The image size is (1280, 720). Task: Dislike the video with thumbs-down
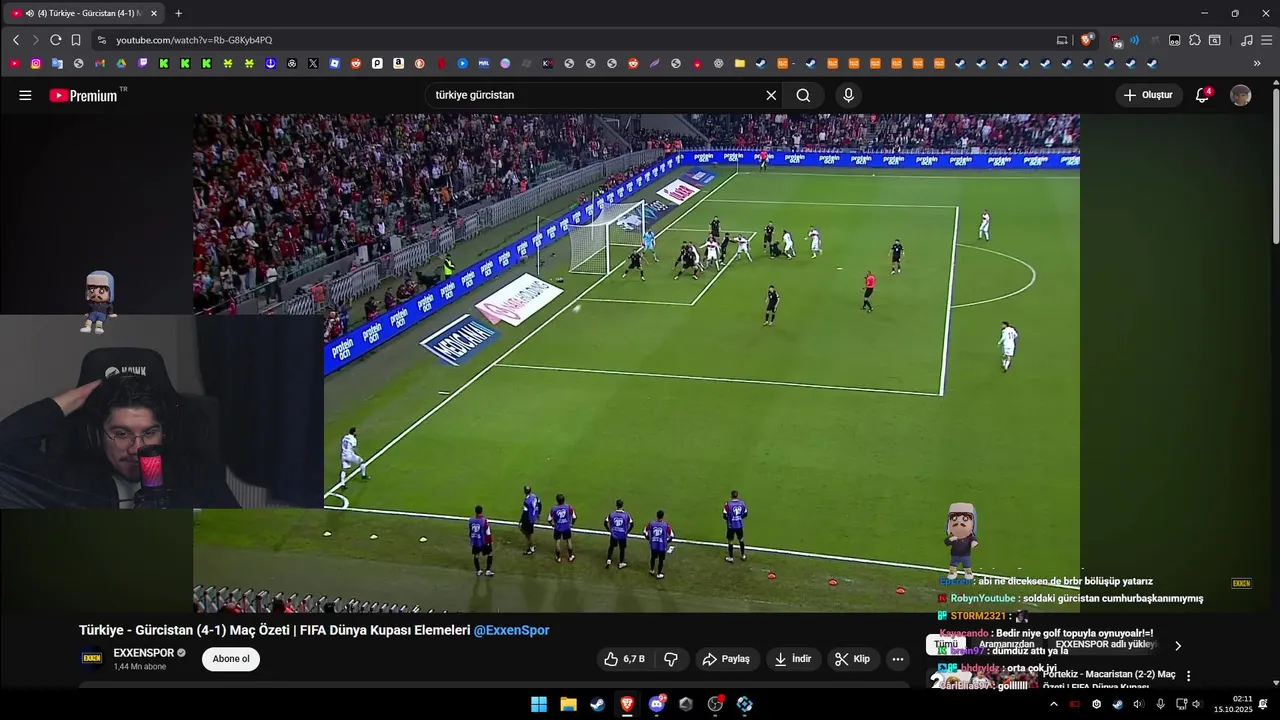pyautogui.click(x=671, y=659)
